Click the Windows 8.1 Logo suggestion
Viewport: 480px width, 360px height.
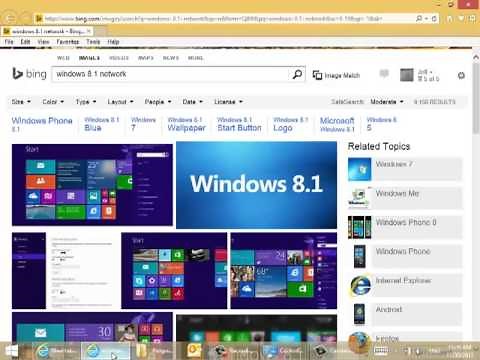pyautogui.click(x=291, y=124)
